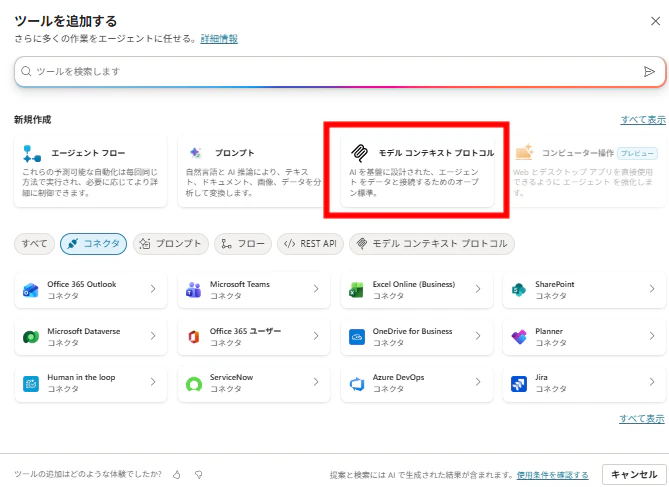This screenshot has height=487, width=669.
Task: Click the モデル コンテキスト プロトコル card icon
Action: [359, 153]
